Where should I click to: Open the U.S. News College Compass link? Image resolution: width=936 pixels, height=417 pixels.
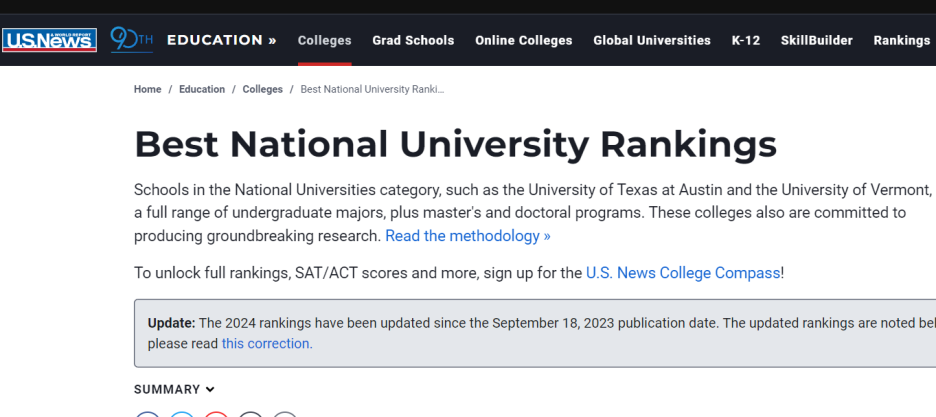tap(683, 273)
